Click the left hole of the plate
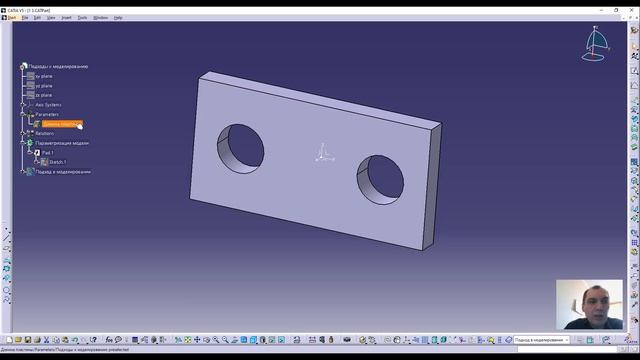 [240, 149]
